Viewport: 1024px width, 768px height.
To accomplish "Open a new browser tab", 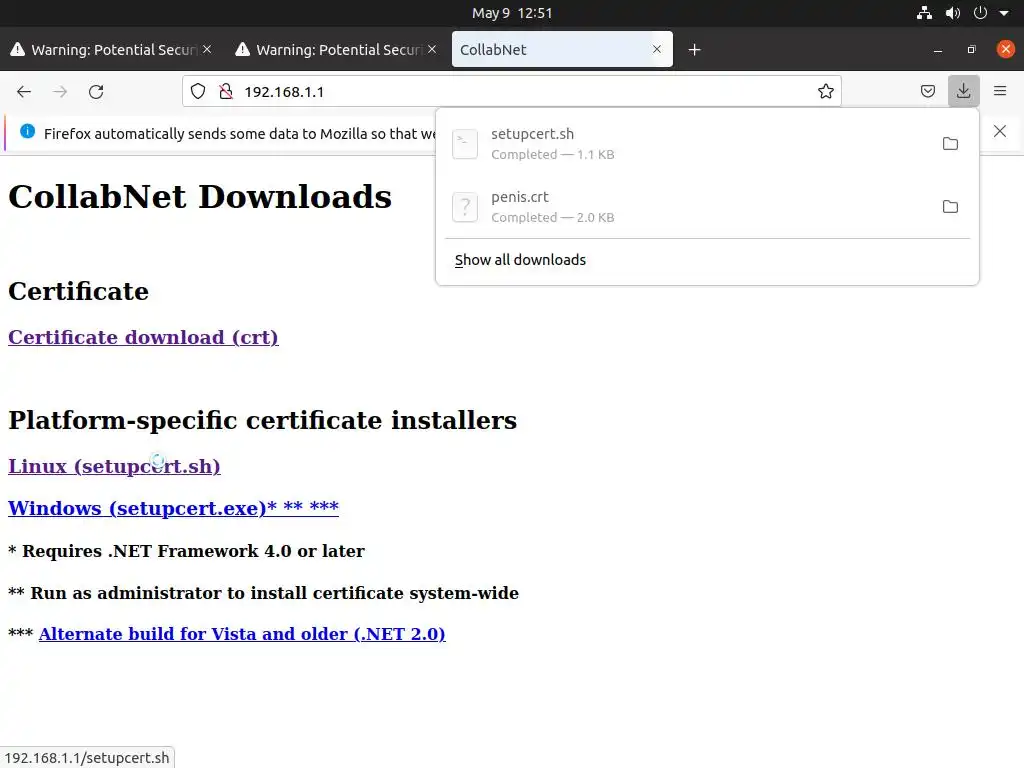I will coord(694,50).
